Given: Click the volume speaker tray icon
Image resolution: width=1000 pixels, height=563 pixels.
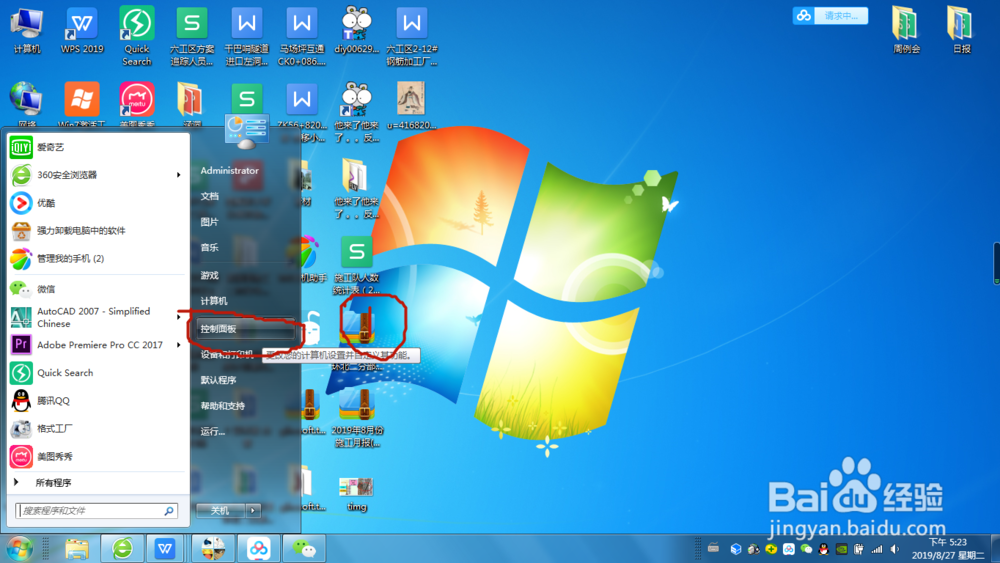Looking at the screenshot, I should (x=895, y=549).
